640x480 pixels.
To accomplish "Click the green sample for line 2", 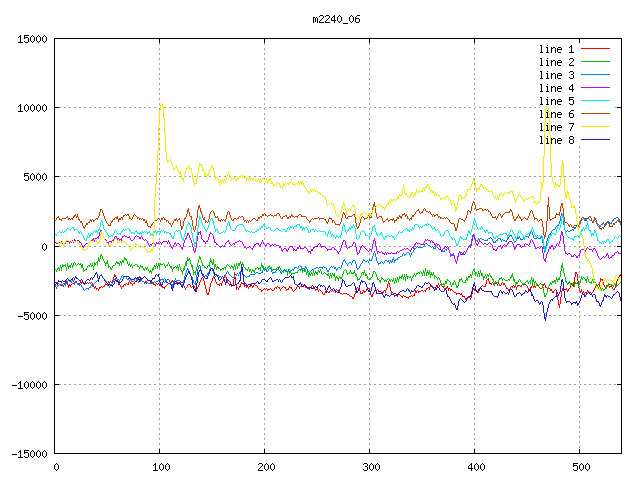I will click(x=595, y=62).
